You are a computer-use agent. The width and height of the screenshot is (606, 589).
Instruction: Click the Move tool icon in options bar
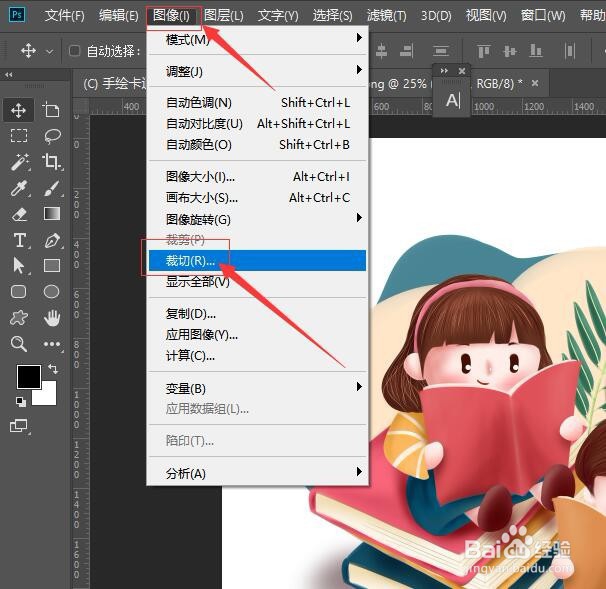(29, 51)
